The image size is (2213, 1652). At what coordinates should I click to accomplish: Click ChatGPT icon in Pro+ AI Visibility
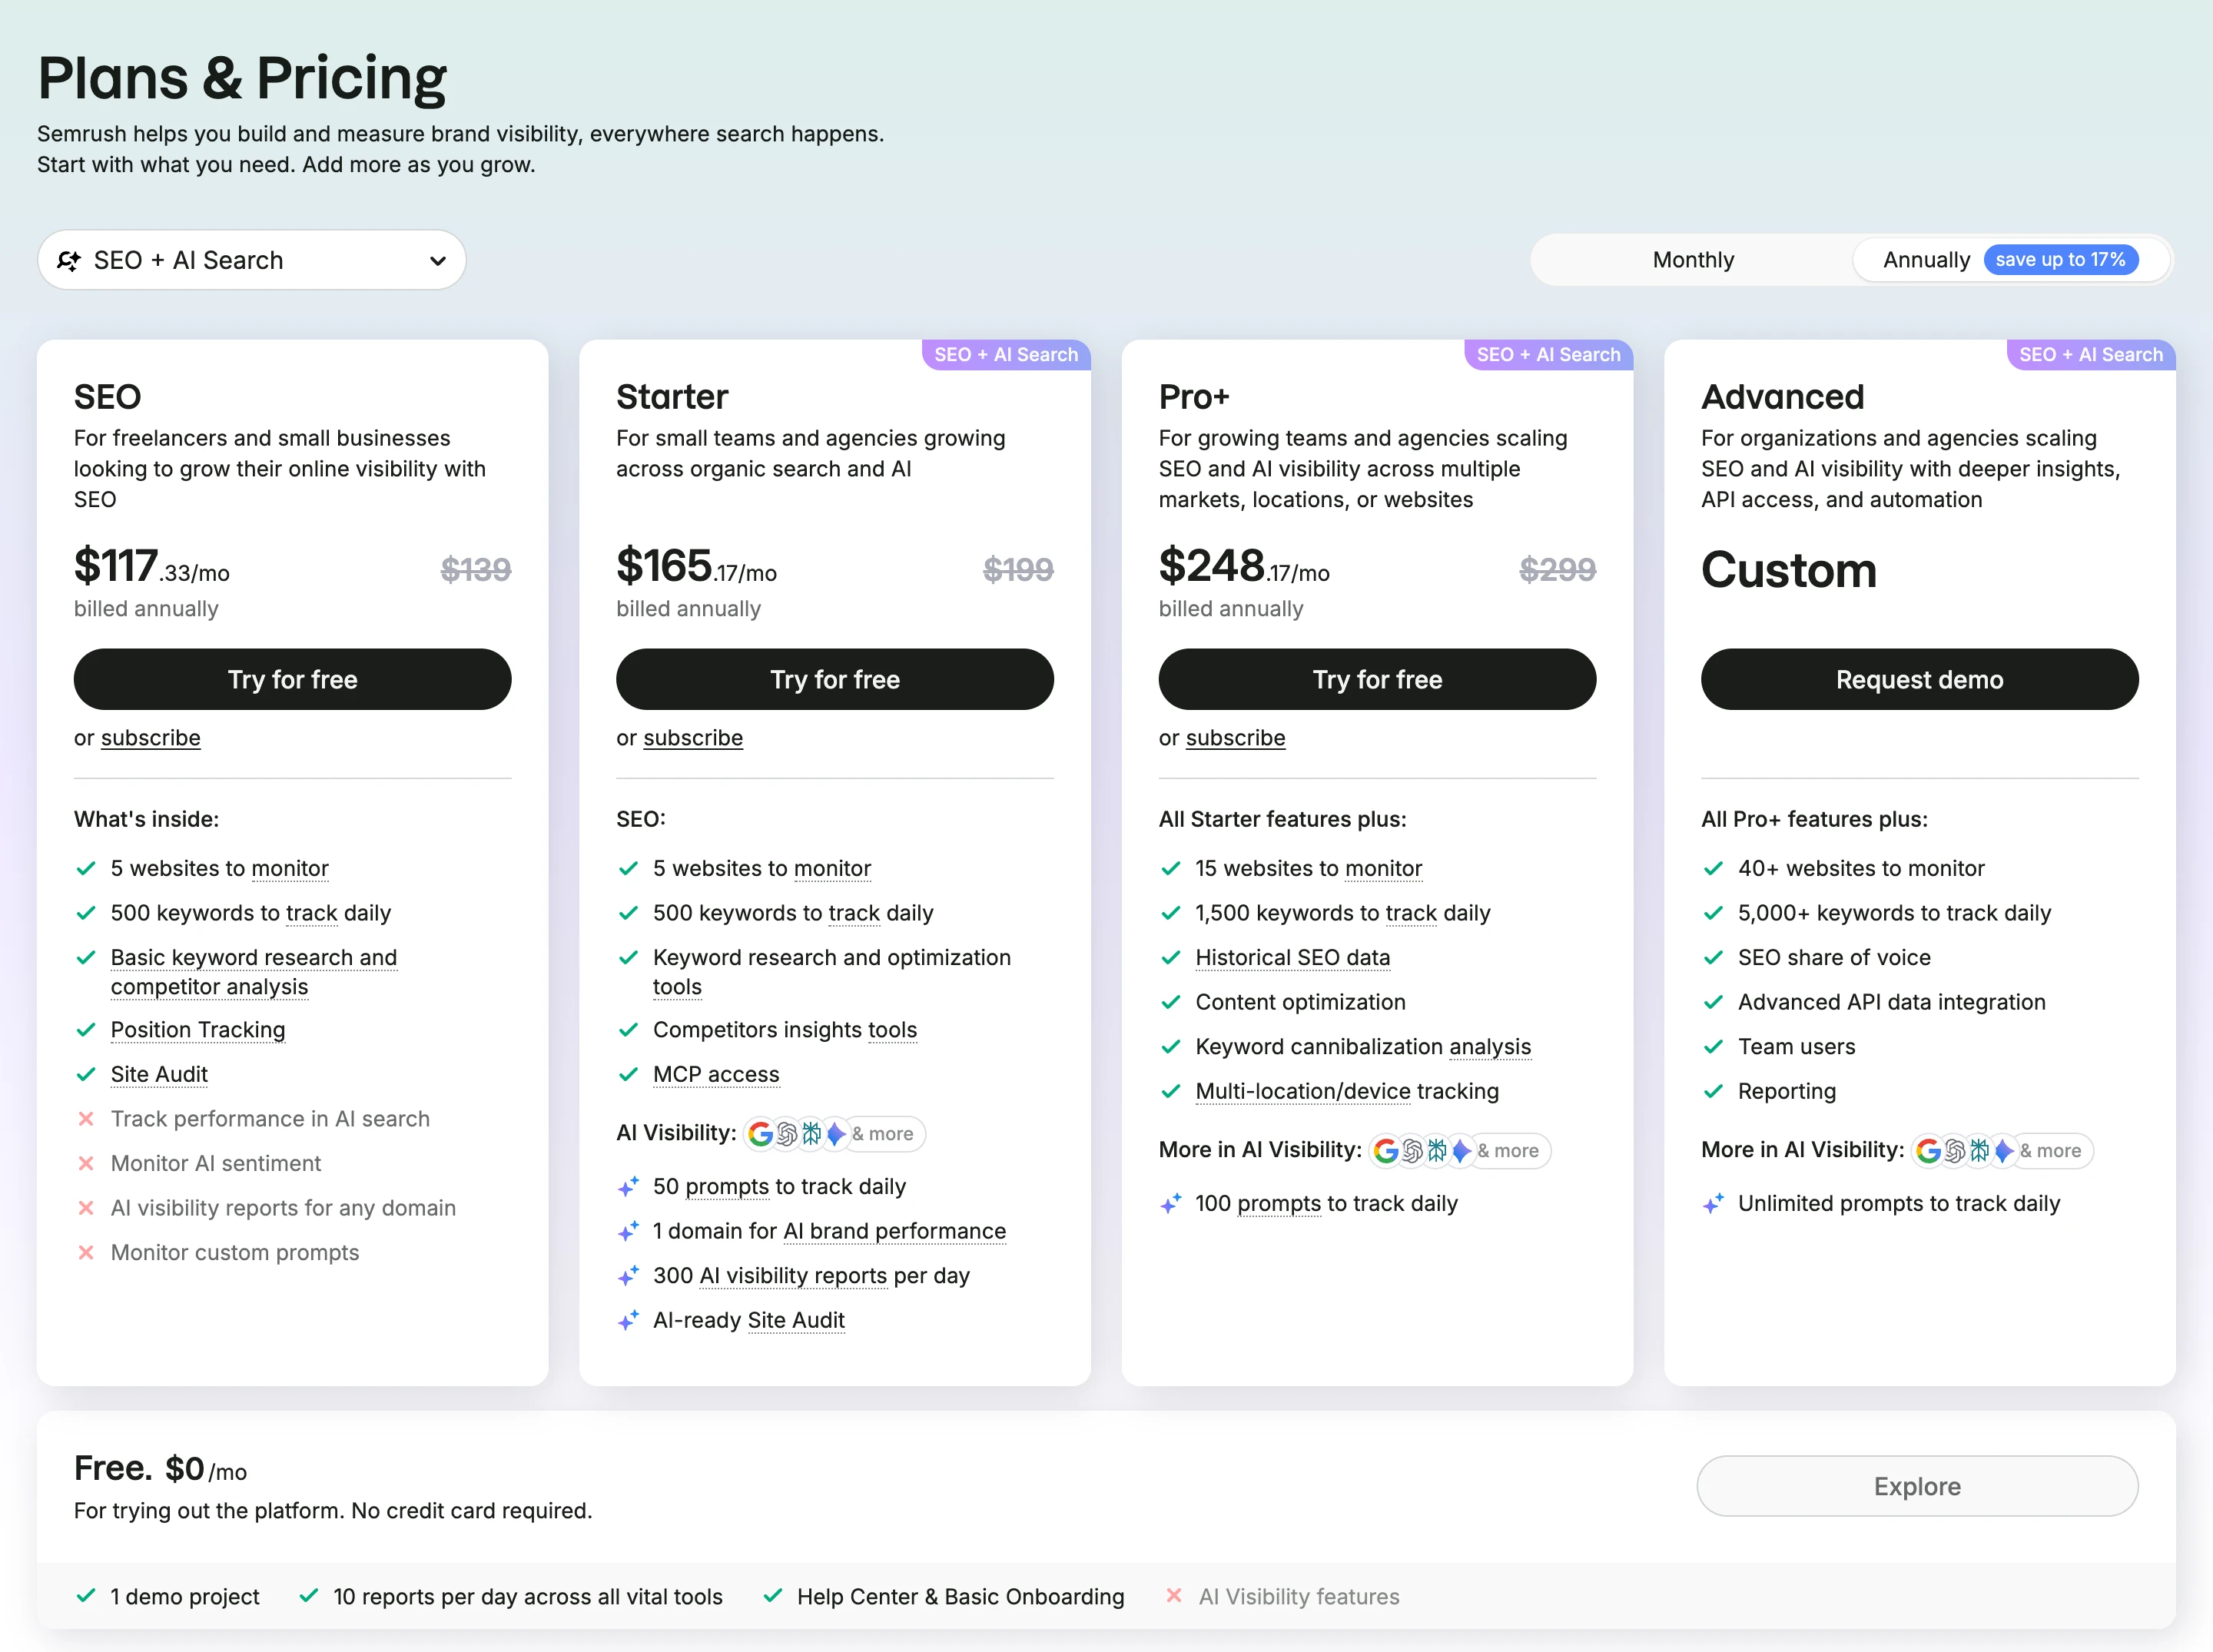point(1412,1151)
